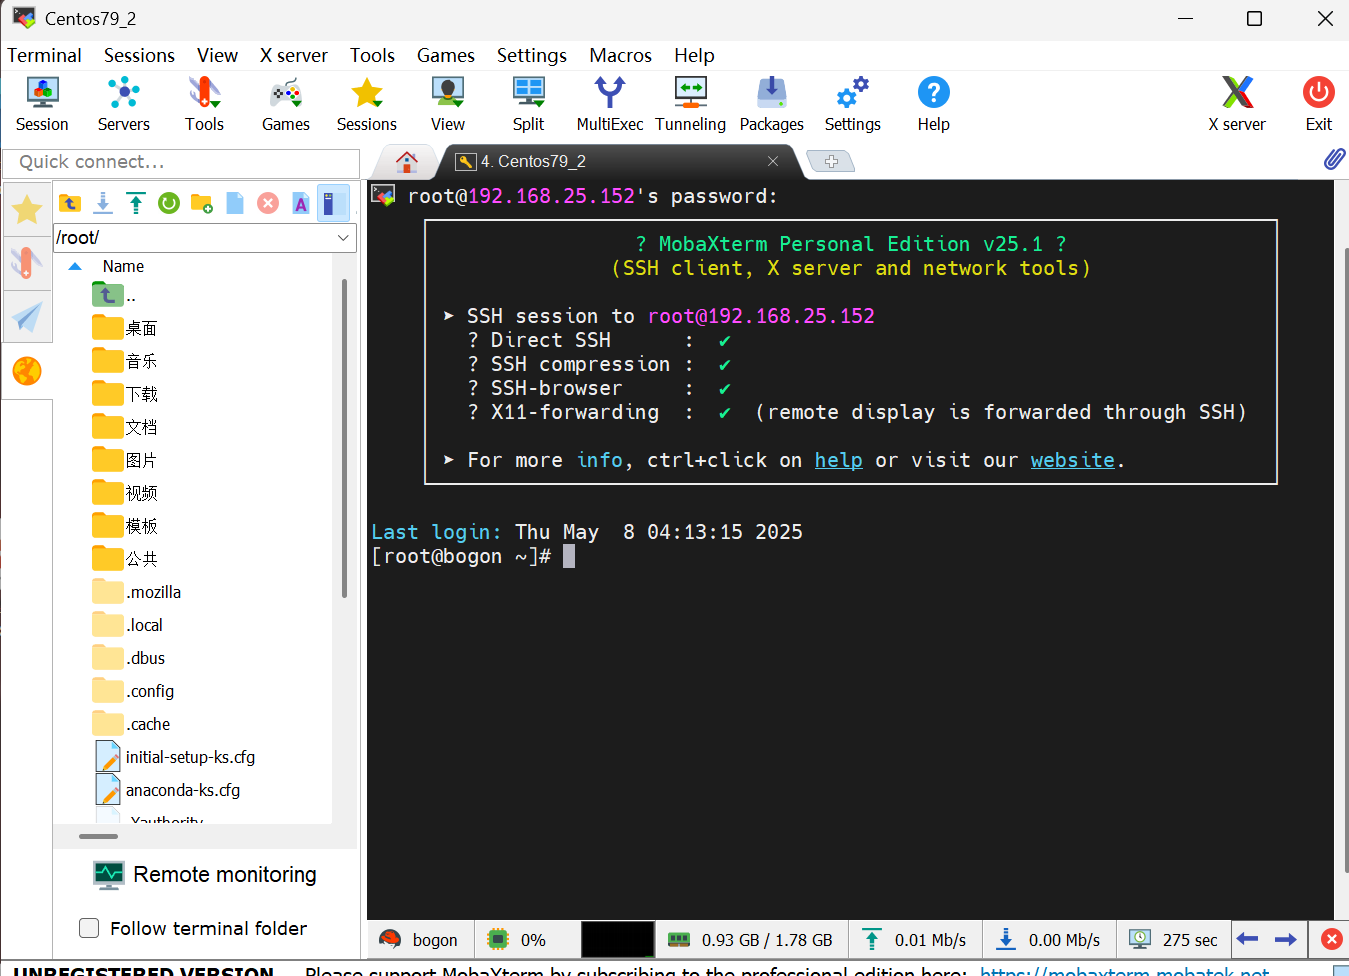Image resolution: width=1349 pixels, height=976 pixels.
Task: Click the red Exit power icon
Action: tap(1318, 104)
